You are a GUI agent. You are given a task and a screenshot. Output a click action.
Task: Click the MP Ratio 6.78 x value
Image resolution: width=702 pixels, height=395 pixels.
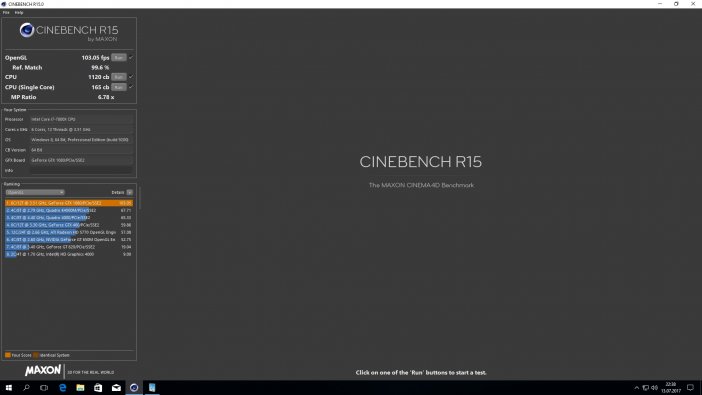point(106,97)
